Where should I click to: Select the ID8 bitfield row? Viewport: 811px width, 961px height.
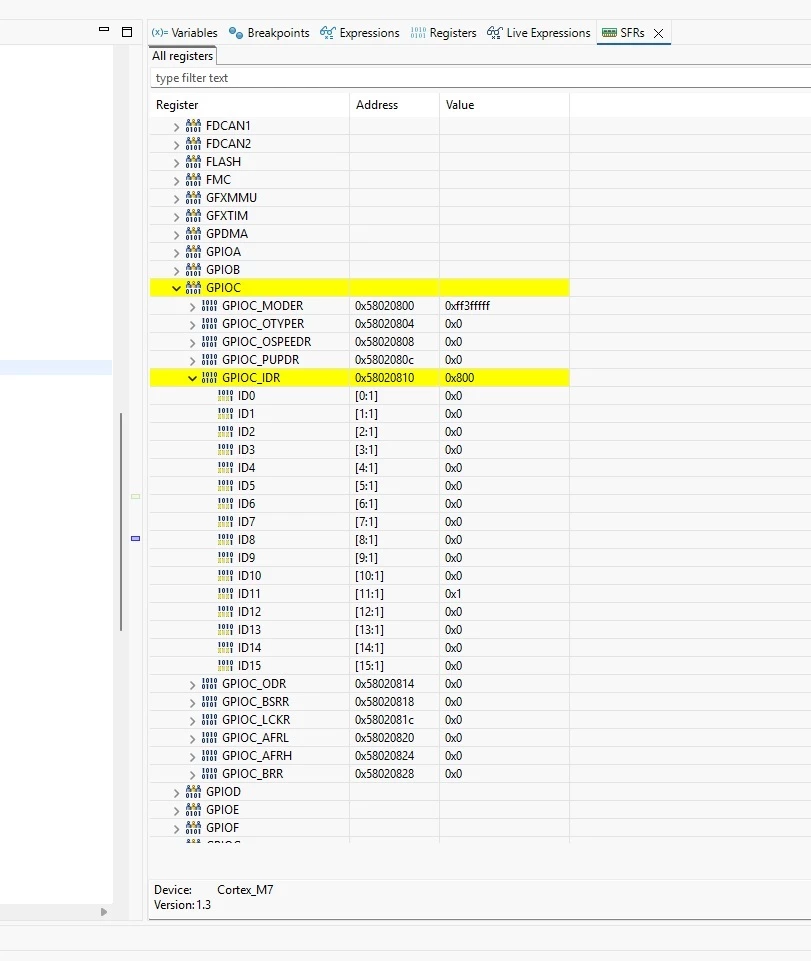pyautogui.click(x=360, y=540)
